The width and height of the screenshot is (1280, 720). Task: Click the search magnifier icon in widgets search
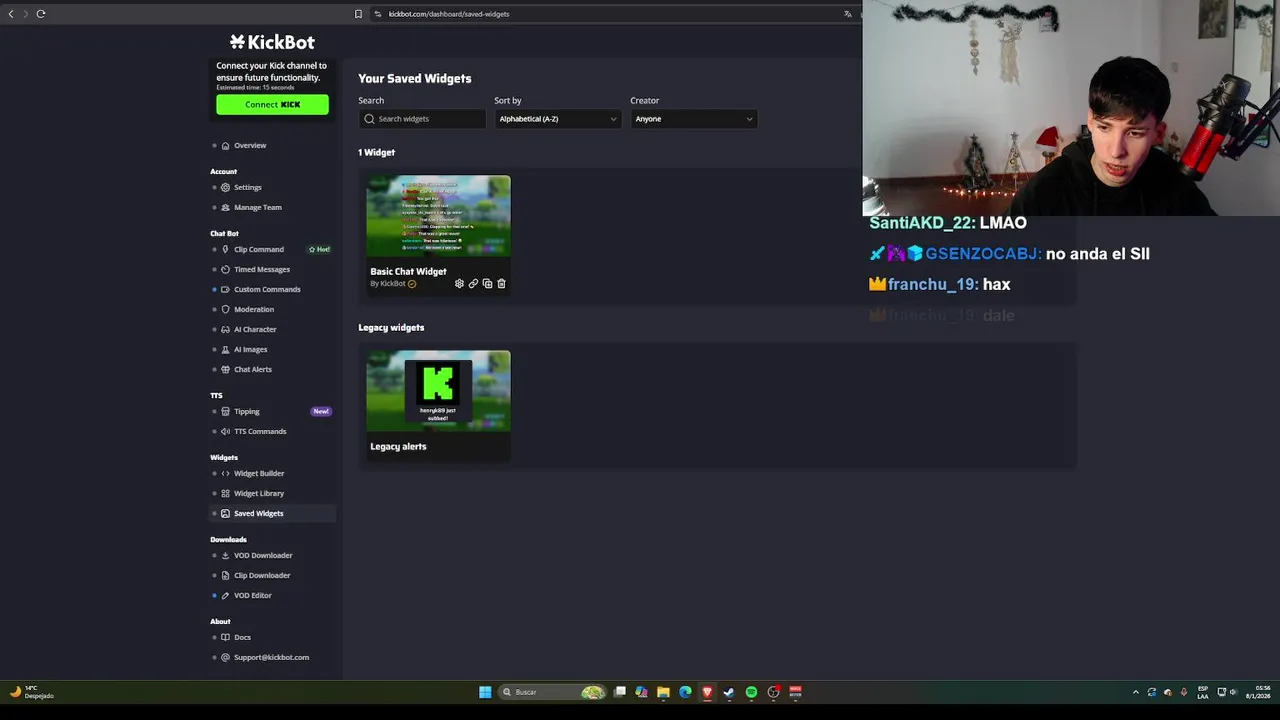click(370, 119)
